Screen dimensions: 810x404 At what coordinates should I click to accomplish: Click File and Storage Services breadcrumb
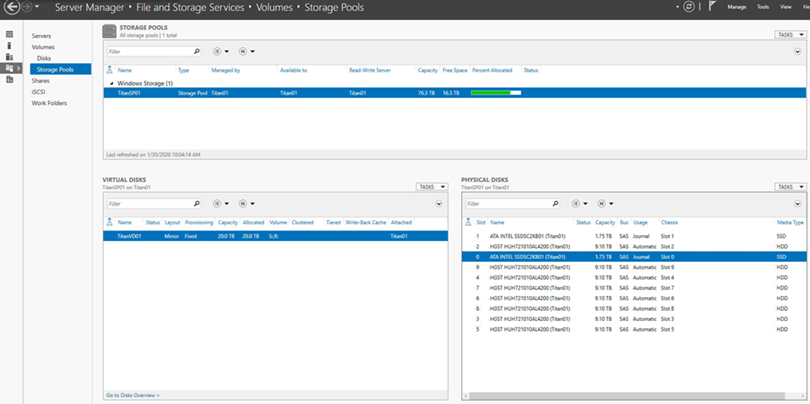[192, 8]
